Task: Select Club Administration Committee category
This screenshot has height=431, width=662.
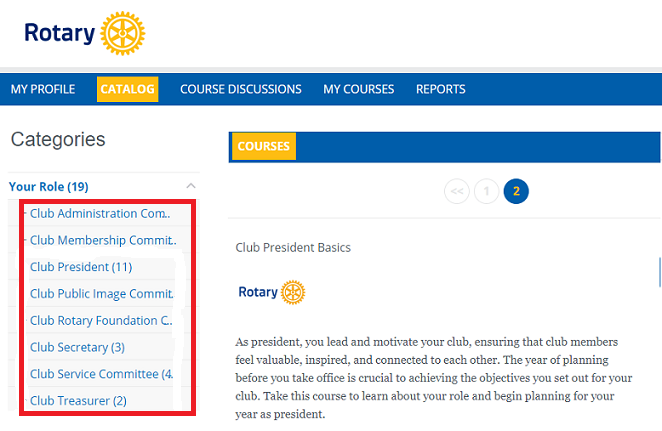Action: pyautogui.click(x=100, y=213)
